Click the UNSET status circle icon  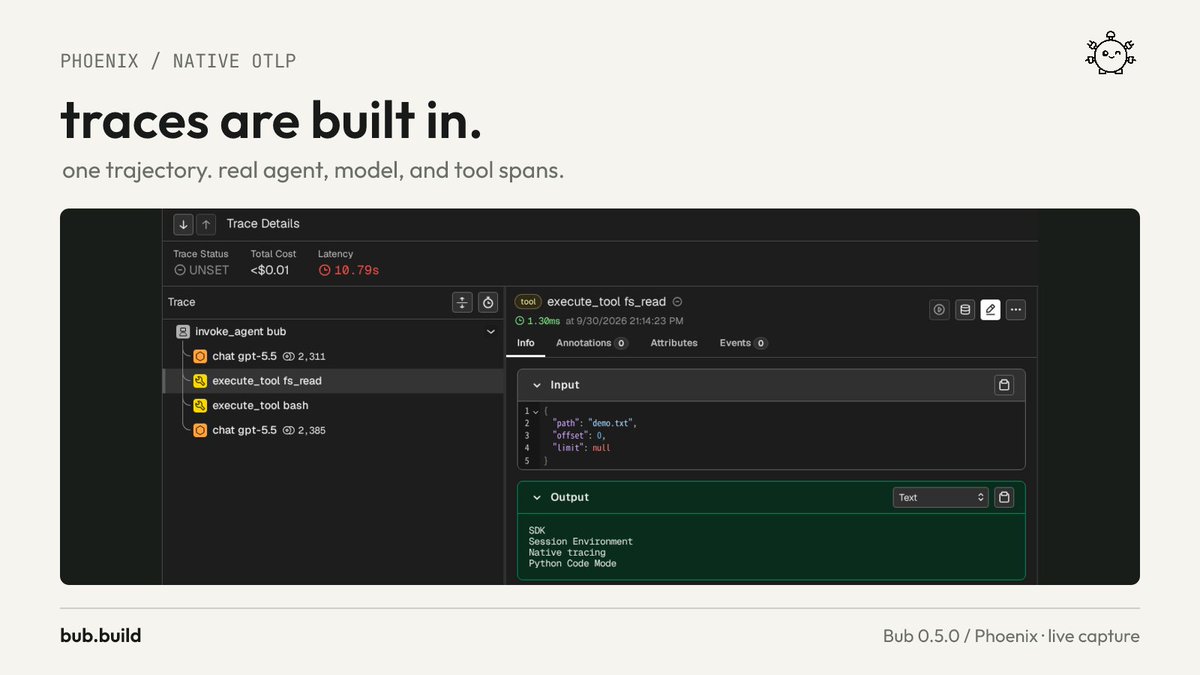(179, 270)
